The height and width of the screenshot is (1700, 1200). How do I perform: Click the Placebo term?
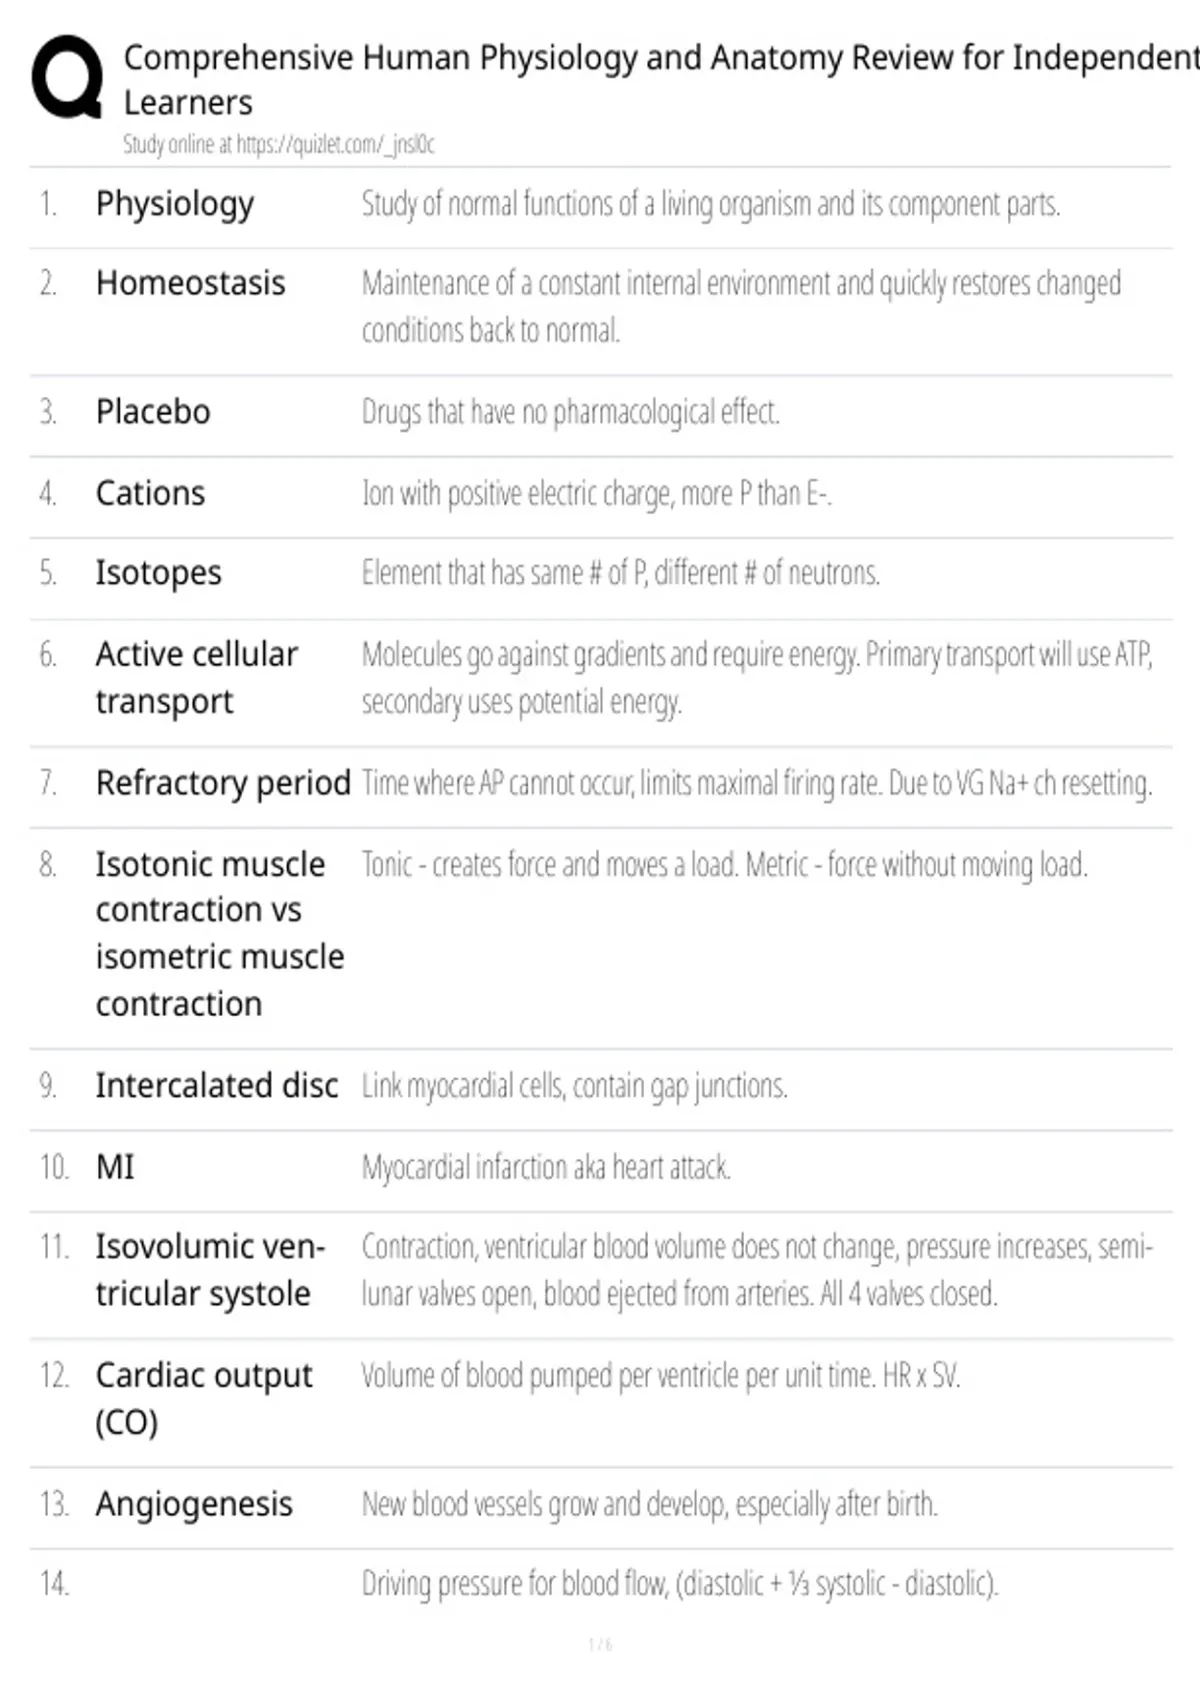click(x=153, y=412)
